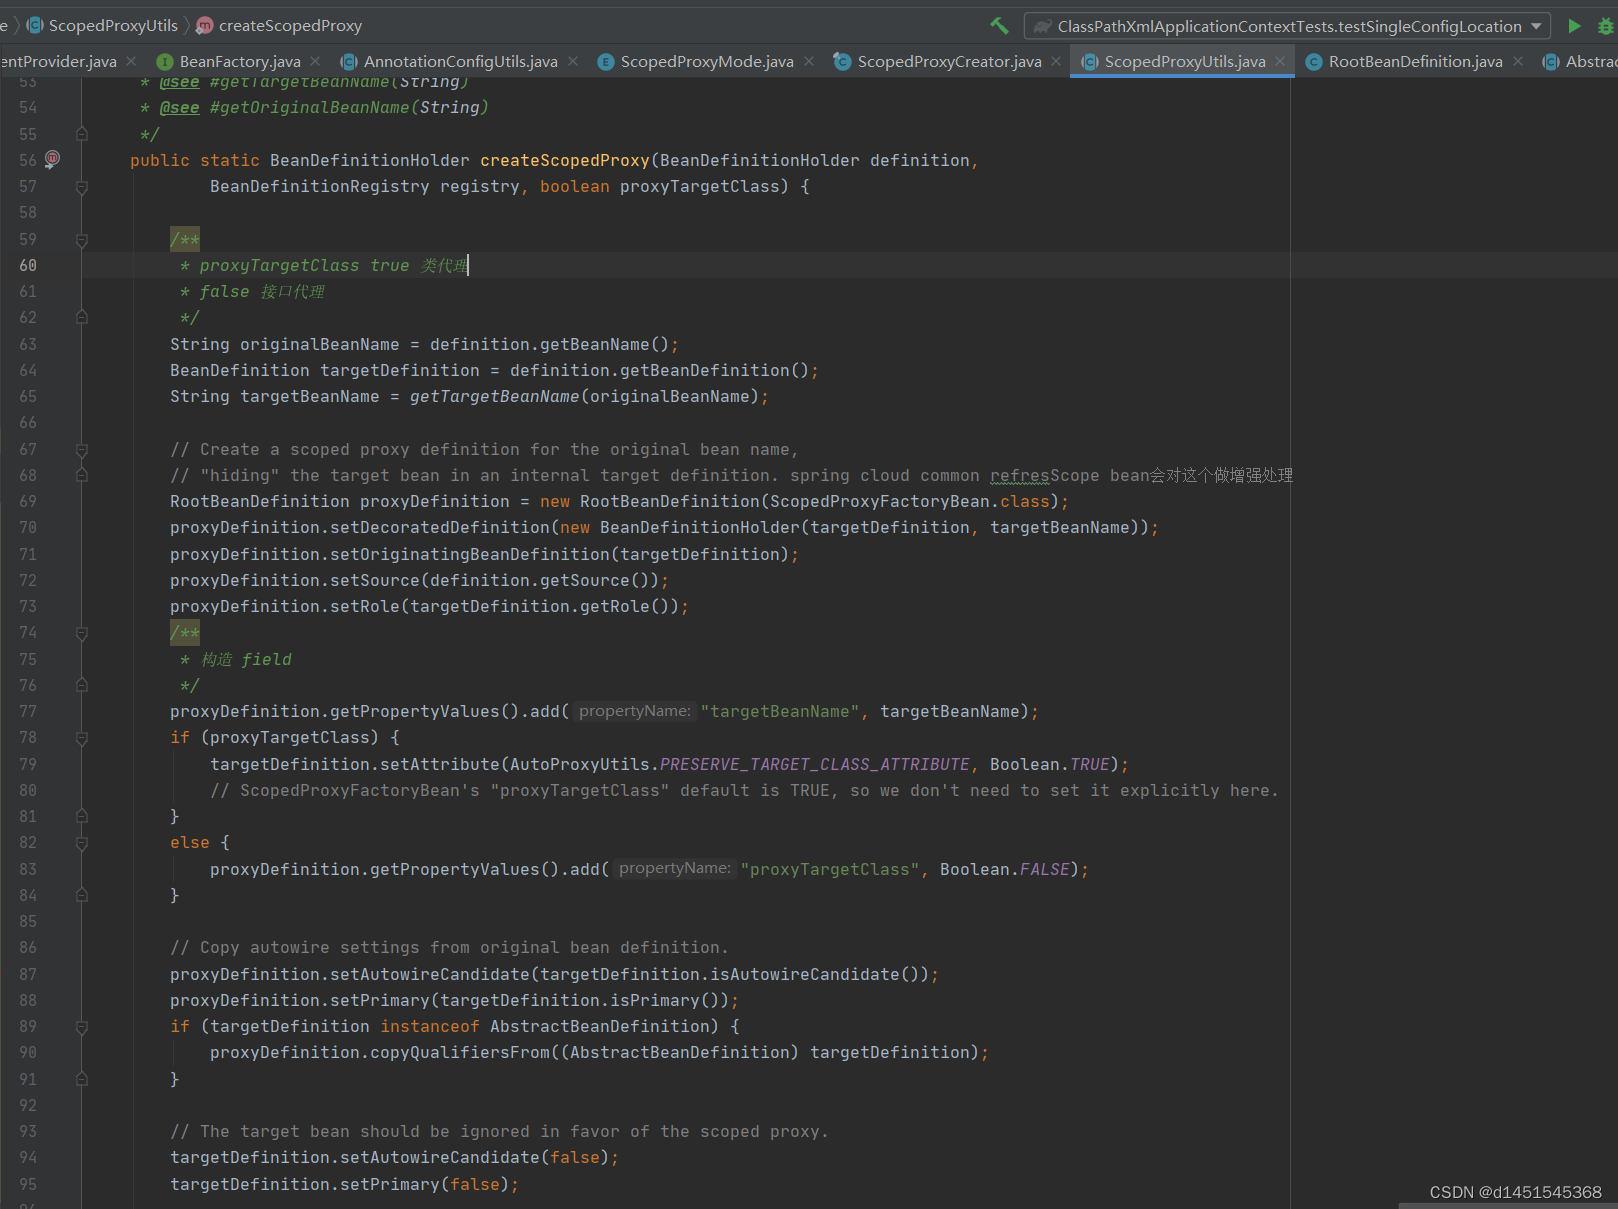Image resolution: width=1618 pixels, height=1209 pixels.
Task: Switch to the BeanFactory.java tab
Action: tap(240, 62)
